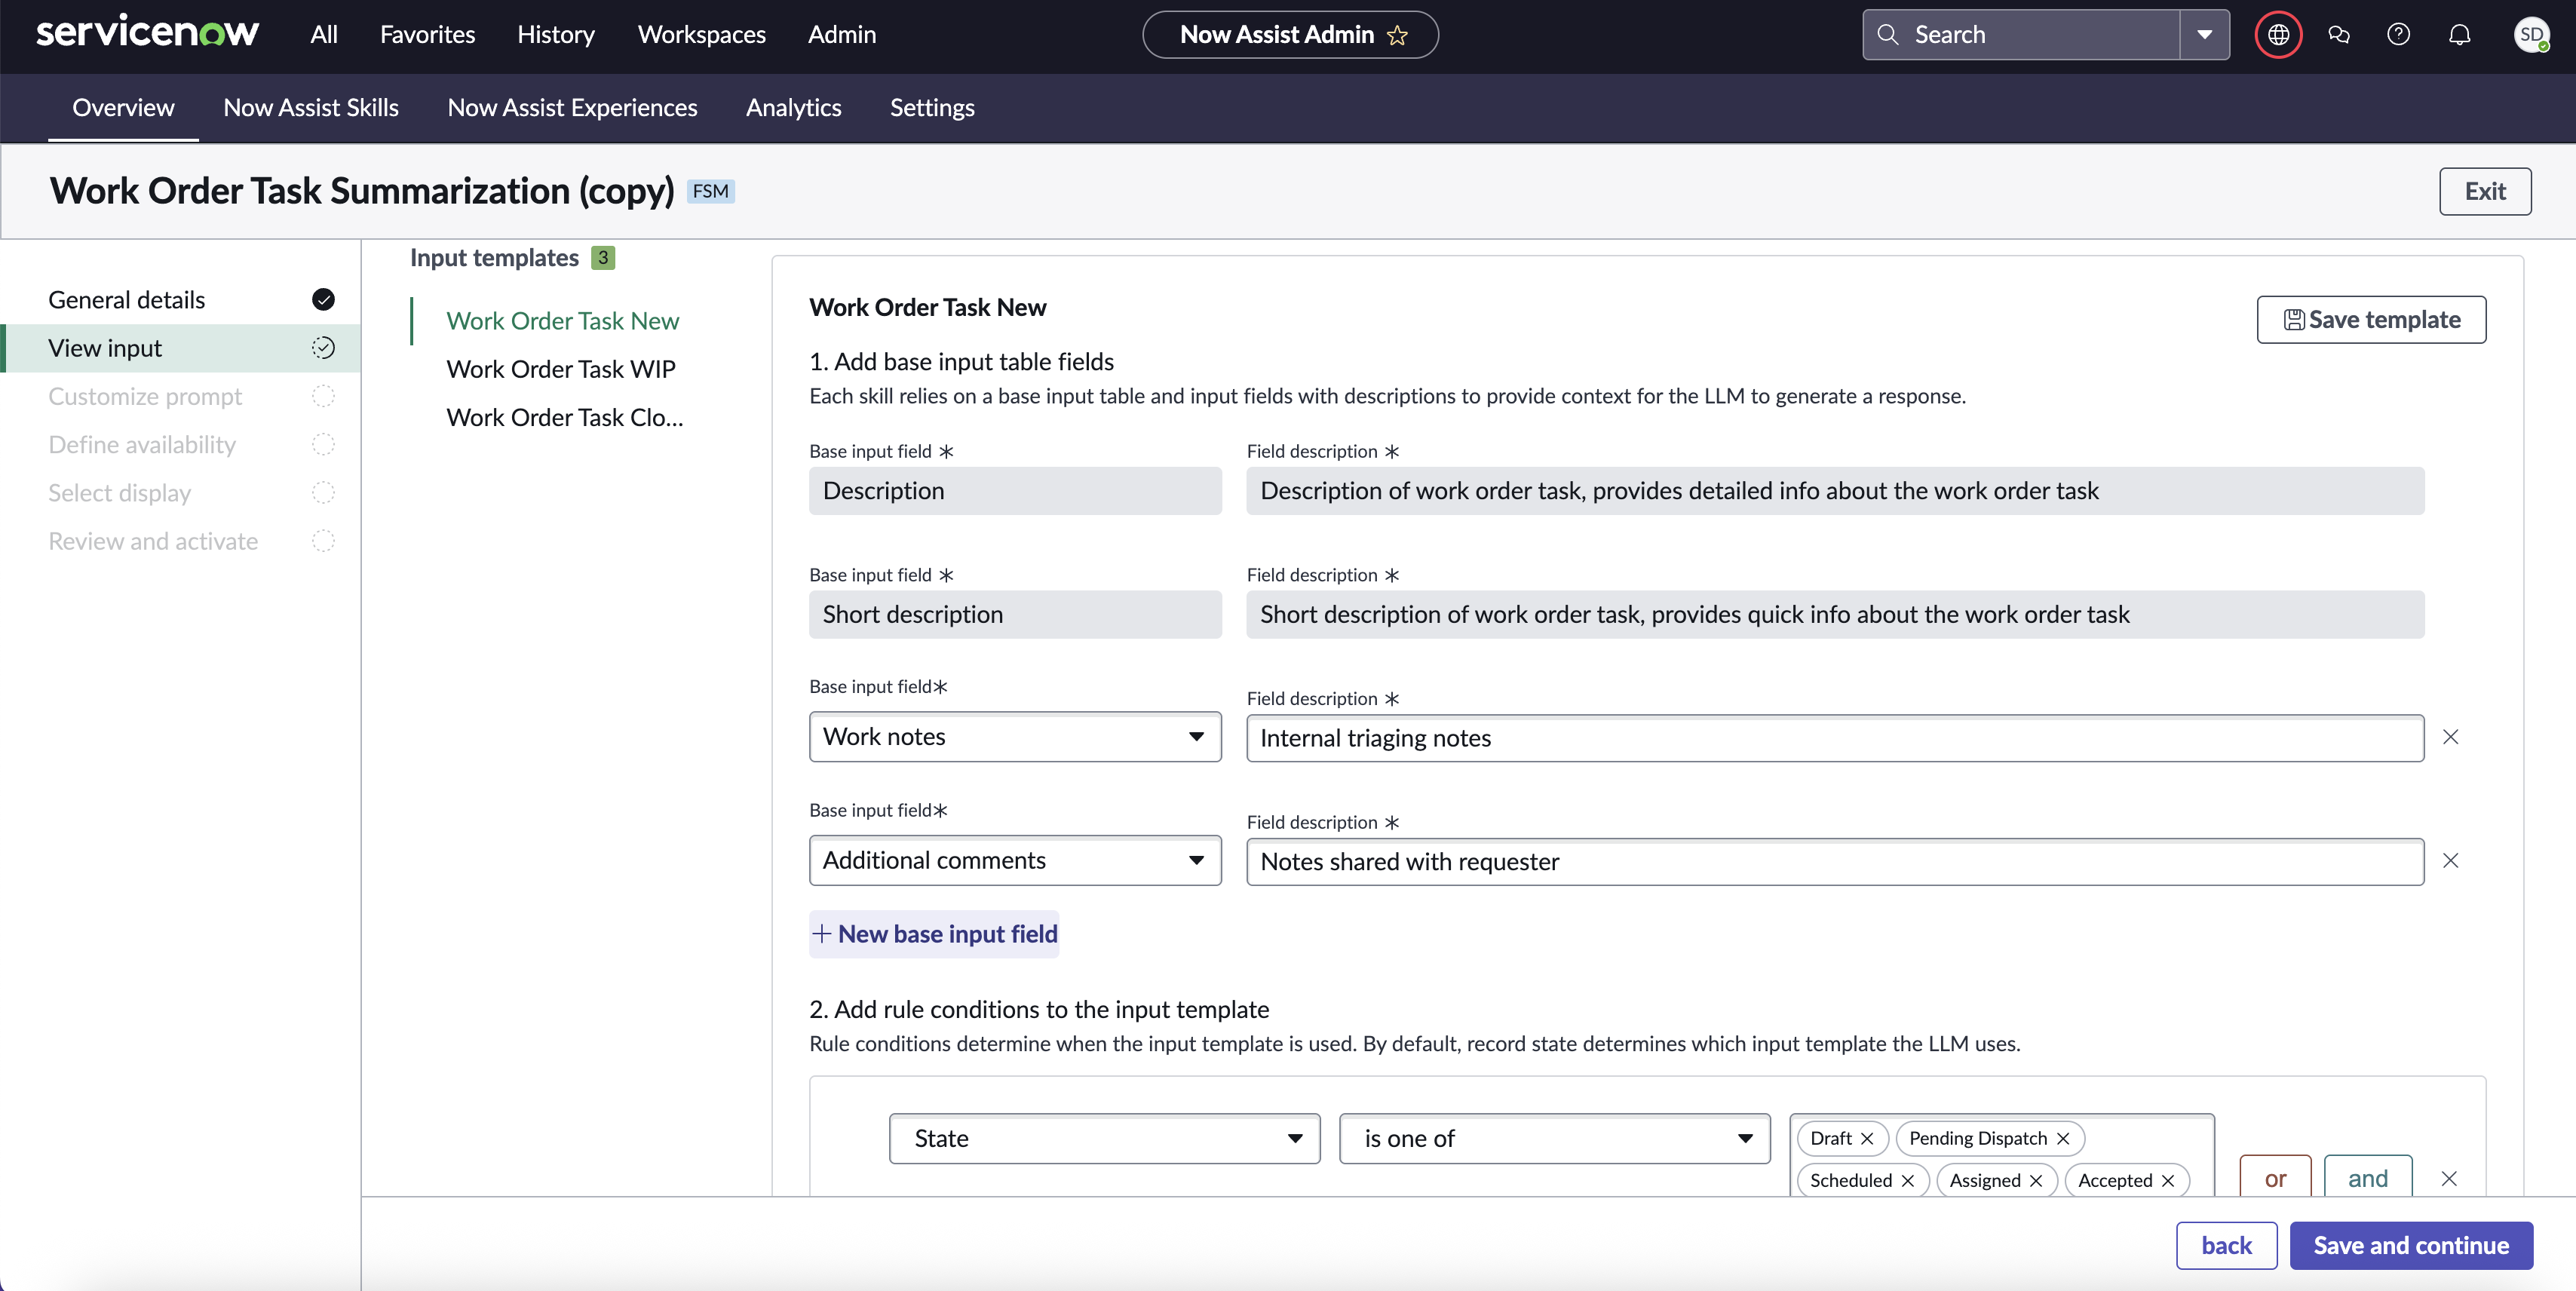2576x1291 pixels.
Task: Click the back button
Action: (x=2226, y=1245)
